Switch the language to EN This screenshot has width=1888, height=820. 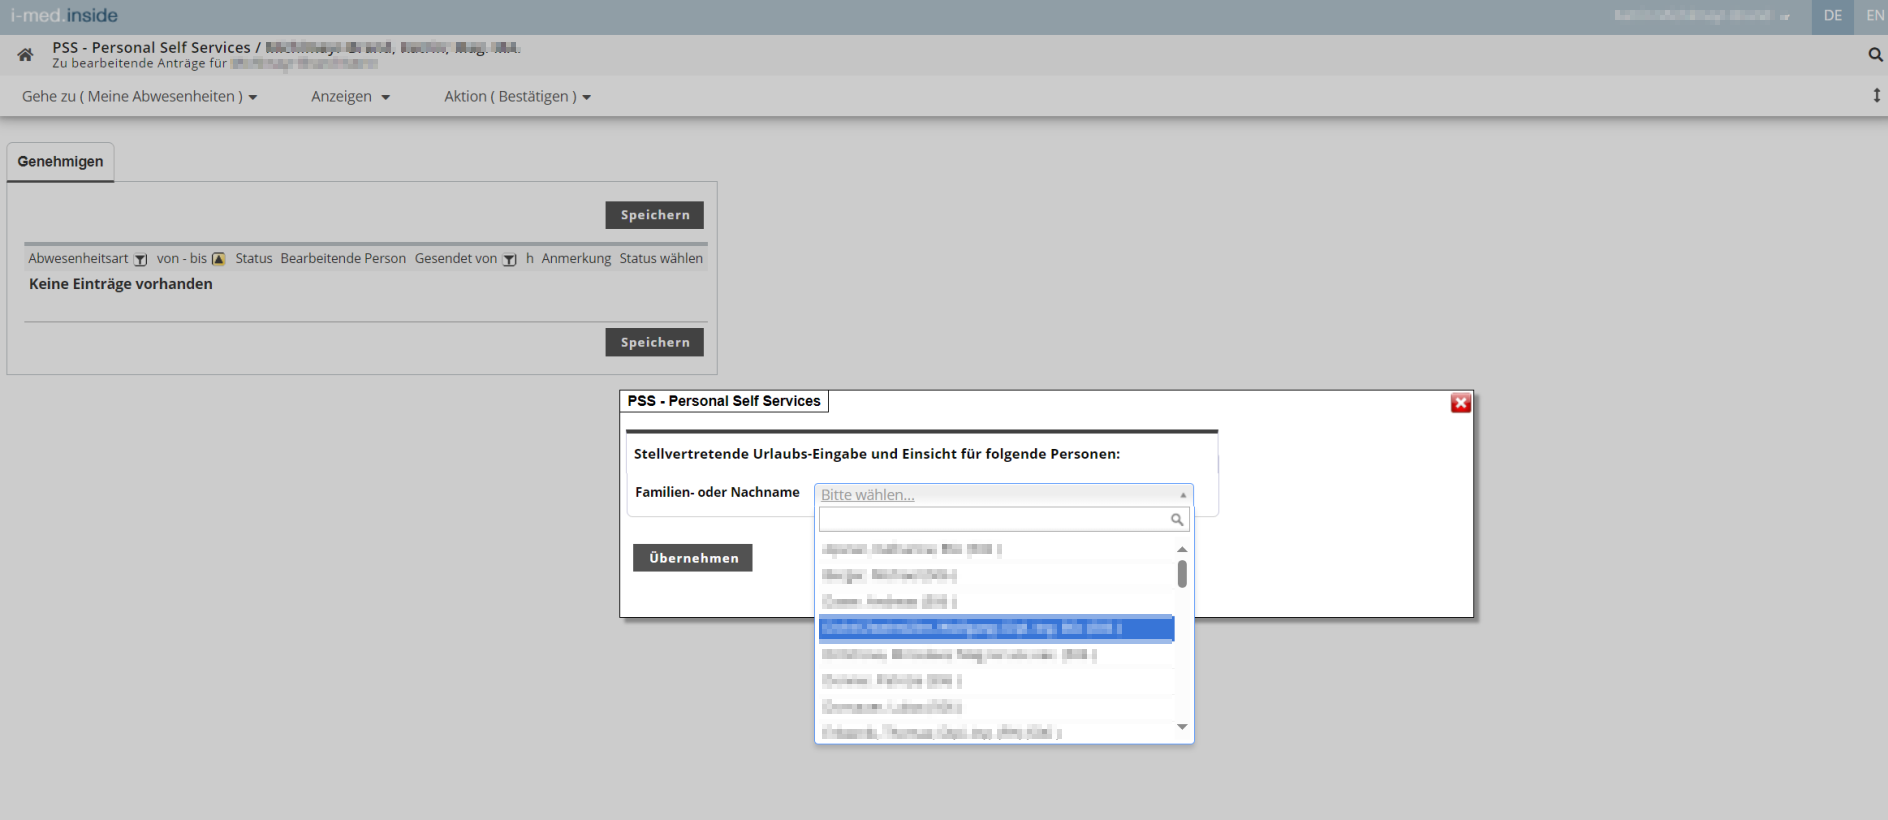[1874, 16]
